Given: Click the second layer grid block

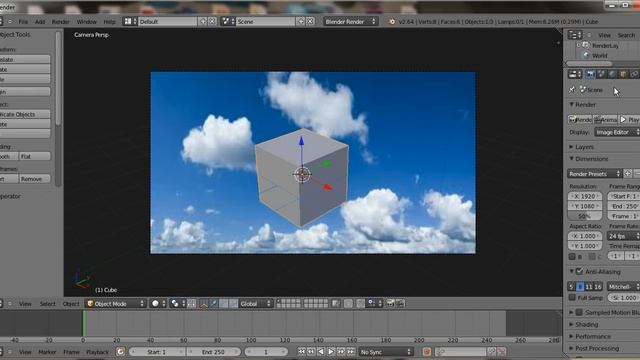Looking at the screenshot, I should click(316, 304).
